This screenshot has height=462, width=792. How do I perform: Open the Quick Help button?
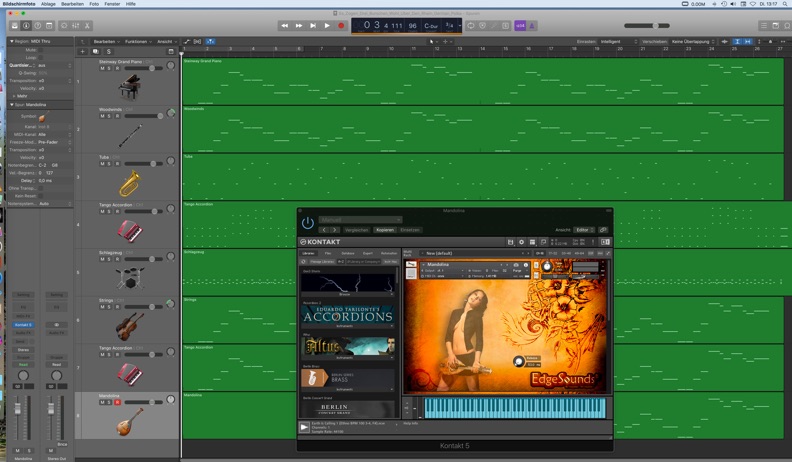pyautogui.click(x=37, y=25)
